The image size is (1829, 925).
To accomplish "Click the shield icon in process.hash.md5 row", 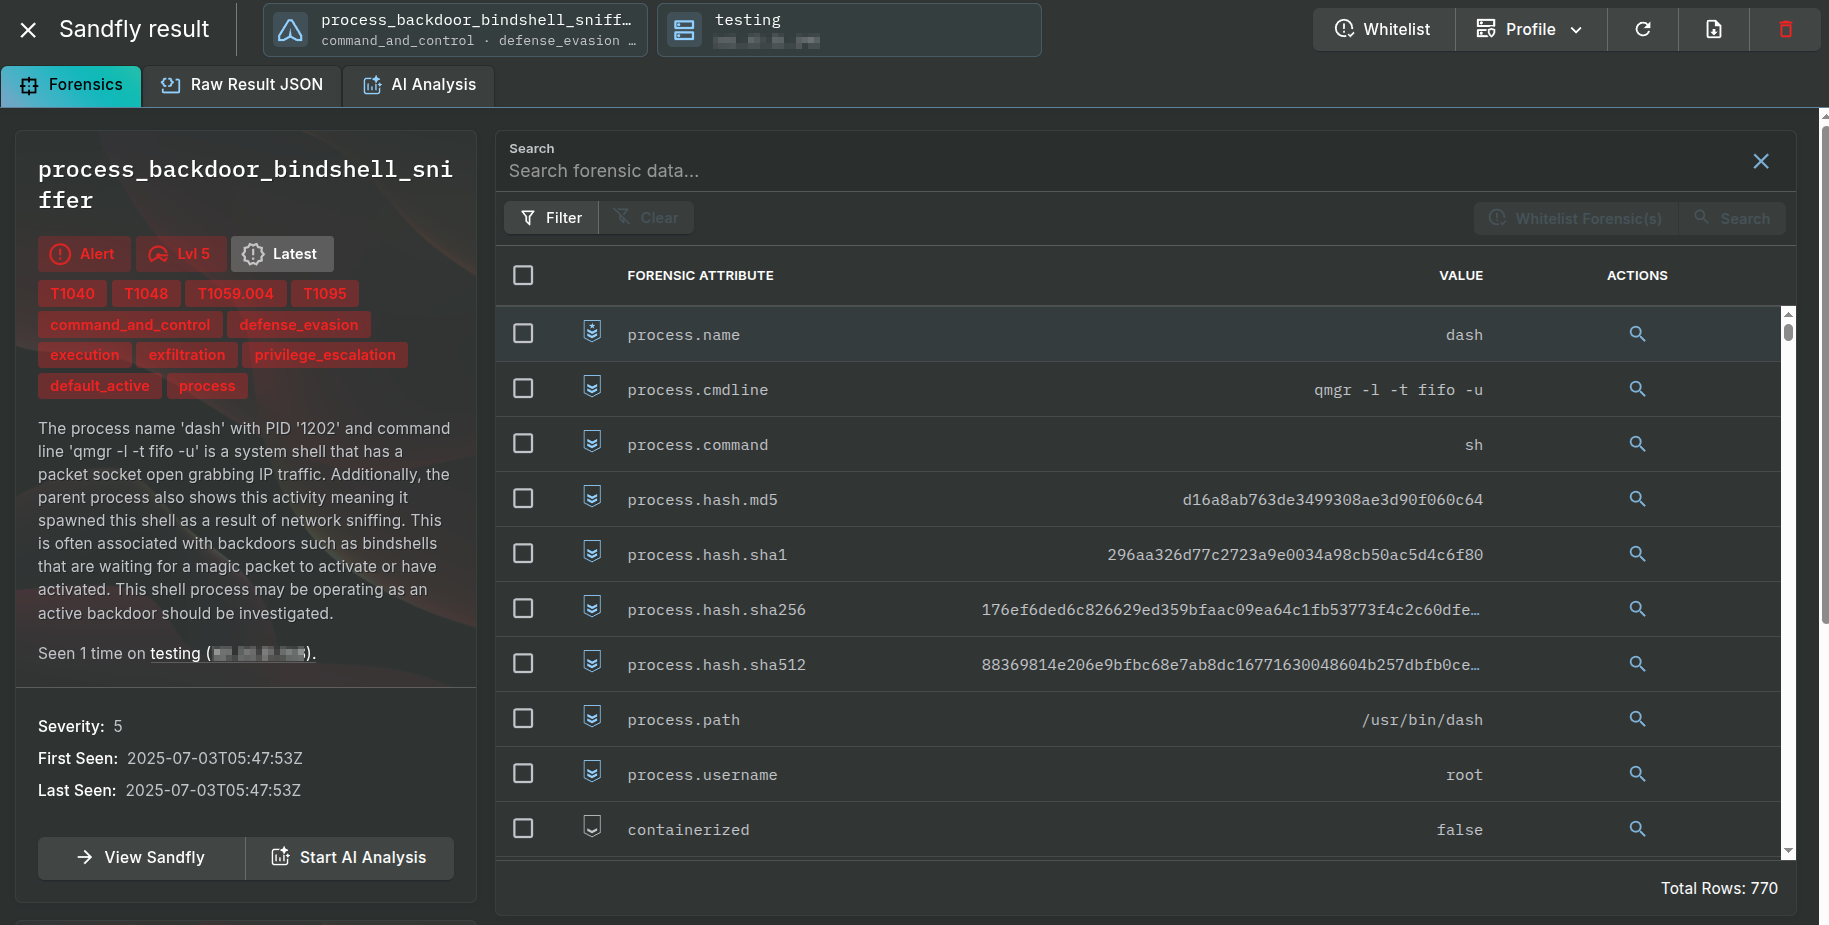I will [592, 496].
